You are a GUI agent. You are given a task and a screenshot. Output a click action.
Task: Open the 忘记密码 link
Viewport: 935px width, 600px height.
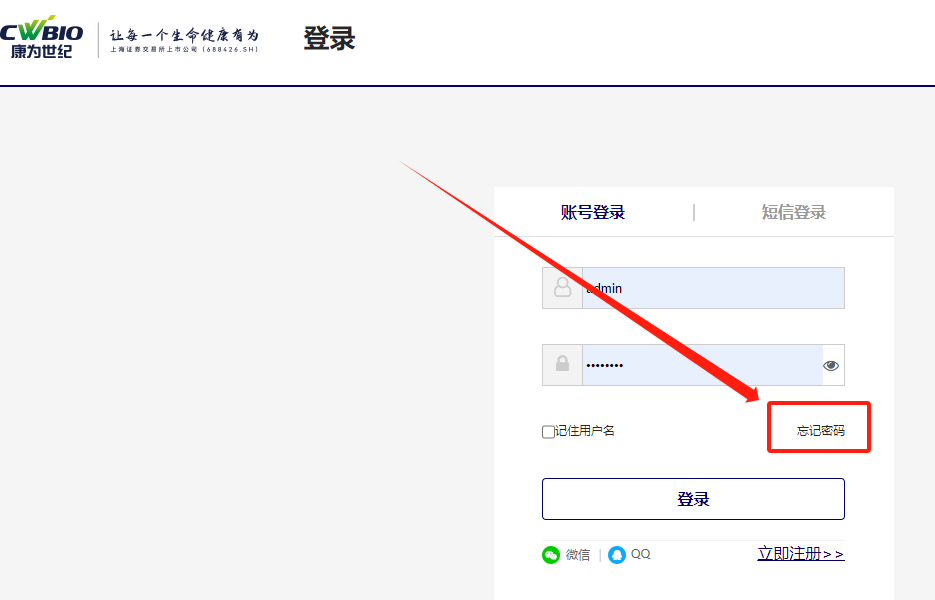click(820, 431)
